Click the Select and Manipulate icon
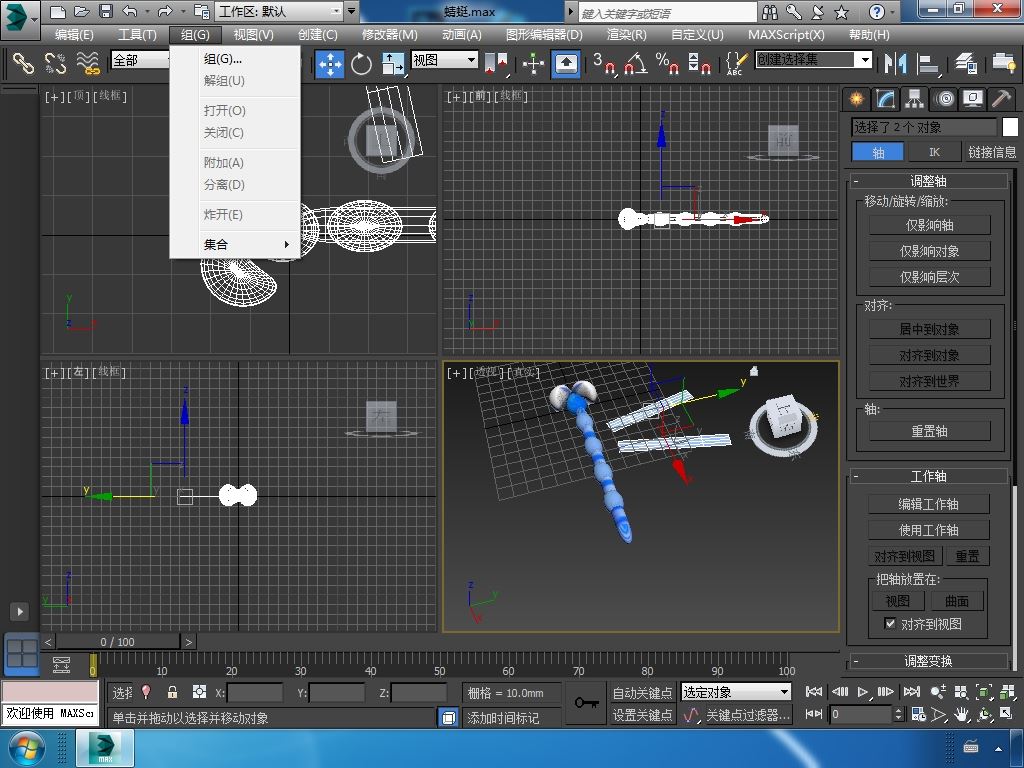The height and width of the screenshot is (768, 1024). pos(534,63)
